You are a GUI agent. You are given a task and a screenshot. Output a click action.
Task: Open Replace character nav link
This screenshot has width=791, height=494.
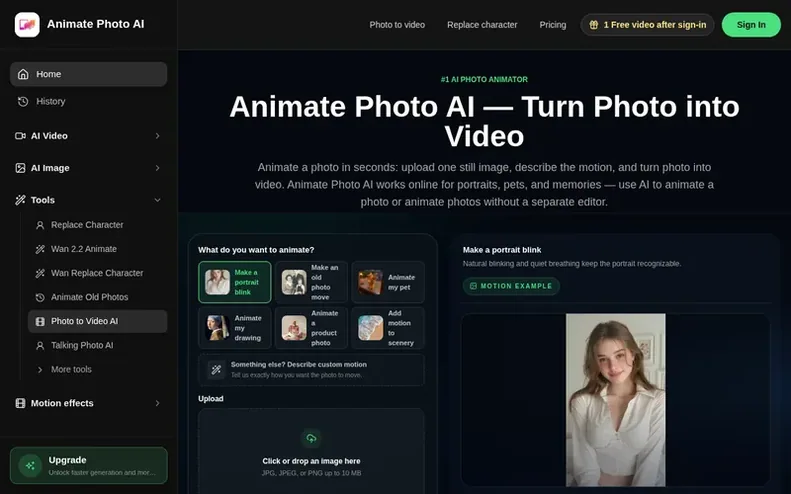coord(482,25)
